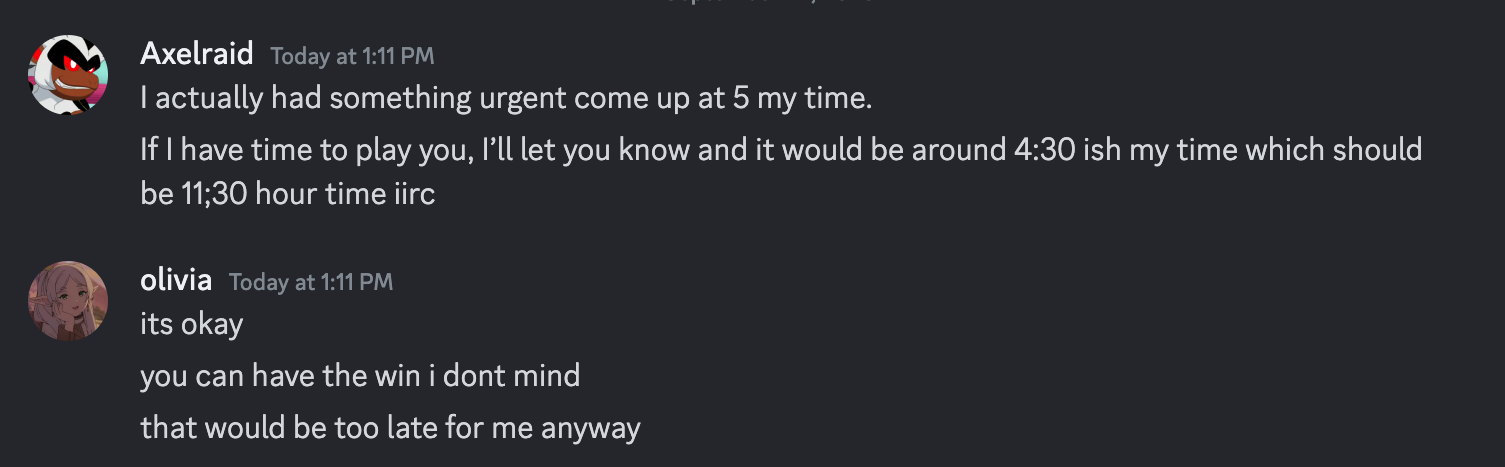Click Axelraid's profile avatar

point(68,74)
